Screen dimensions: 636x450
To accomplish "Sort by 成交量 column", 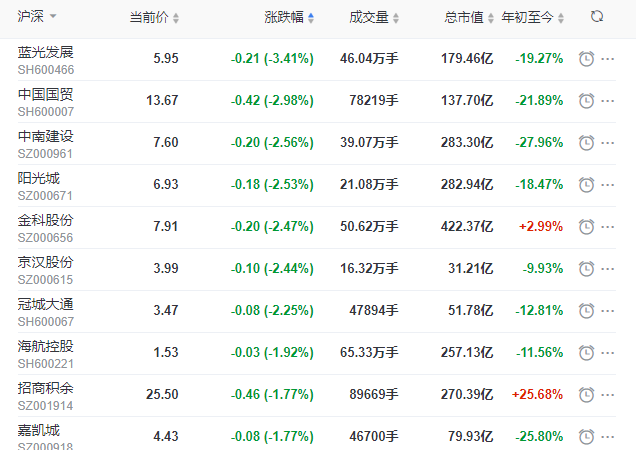I will [374, 17].
